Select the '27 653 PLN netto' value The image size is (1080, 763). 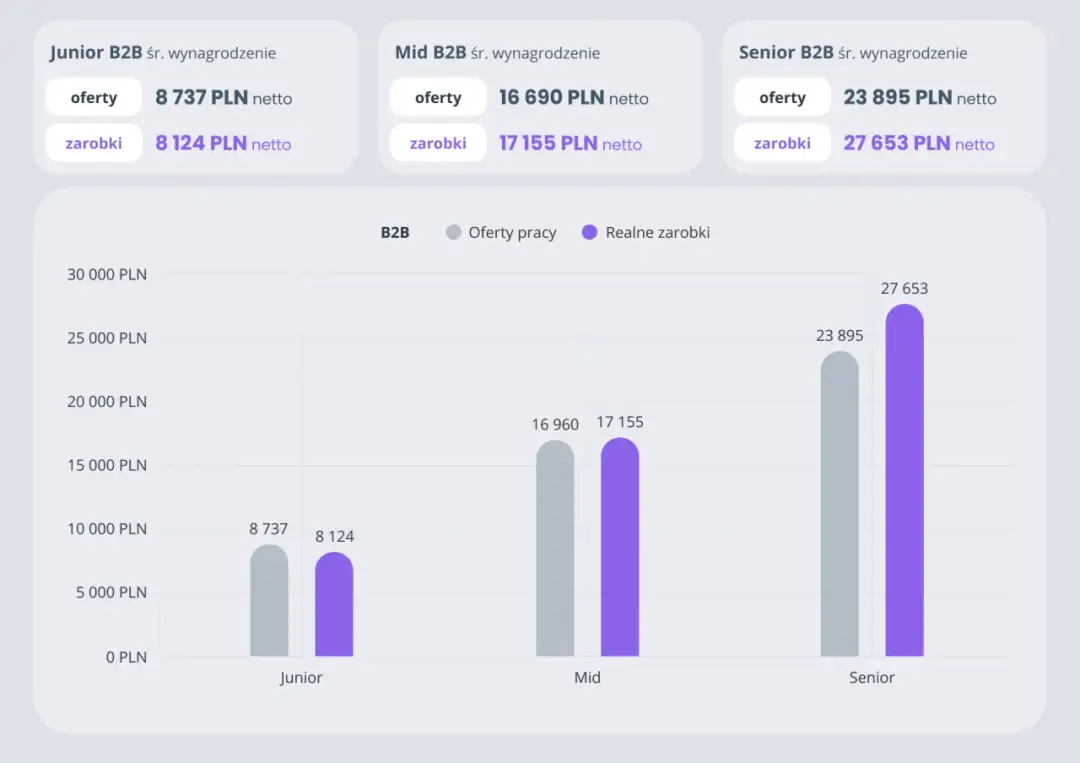[x=920, y=143]
